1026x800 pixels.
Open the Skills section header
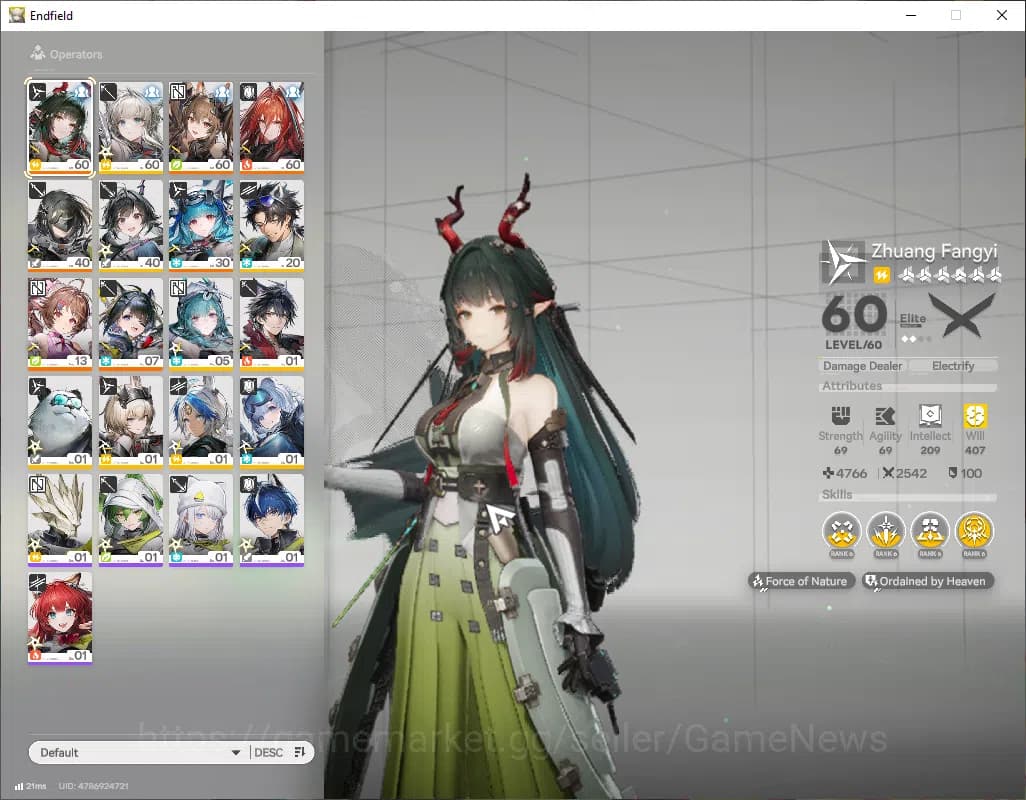[x=908, y=495]
